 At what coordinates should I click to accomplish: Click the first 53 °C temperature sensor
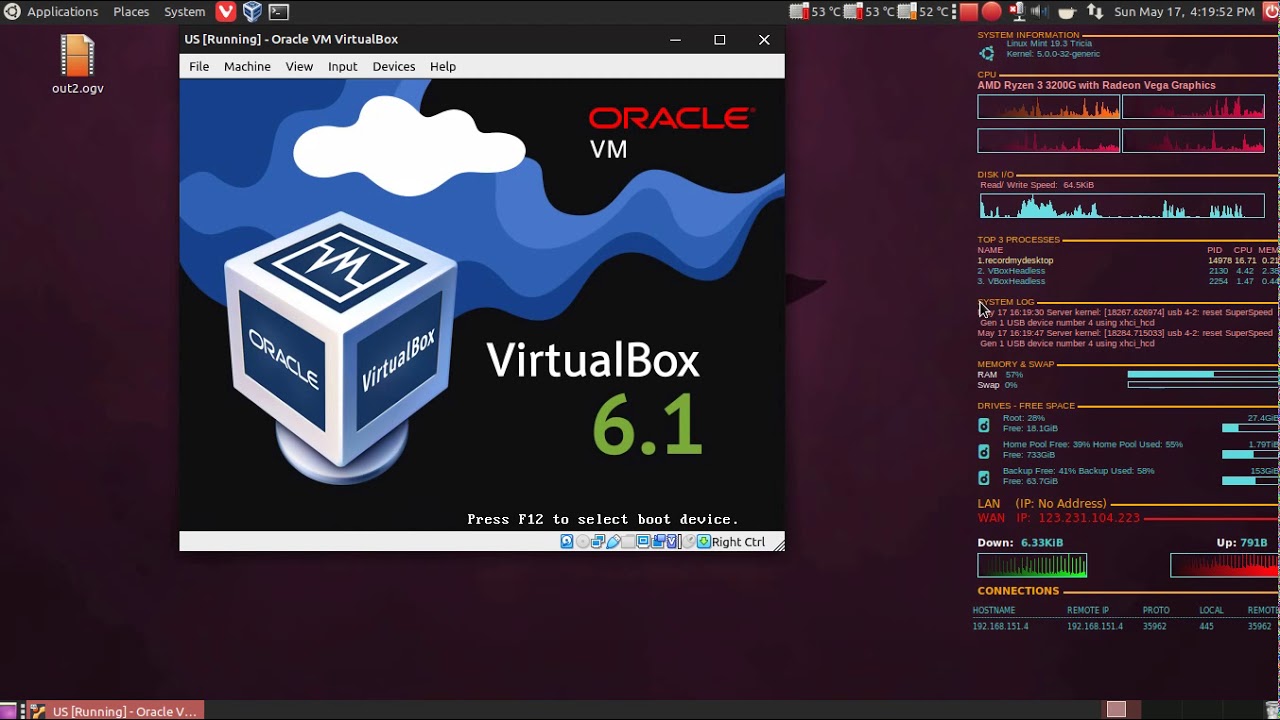point(815,12)
